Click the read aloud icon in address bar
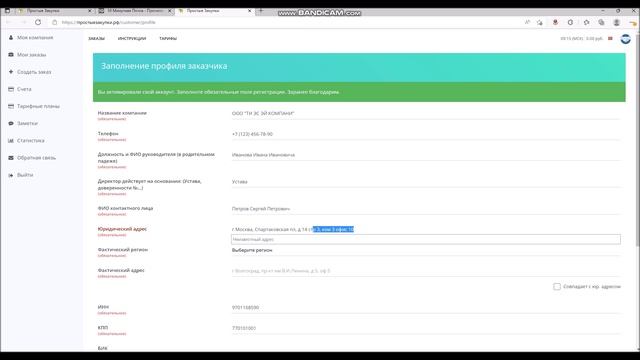Viewport: 640px width, 360px height. point(527,22)
